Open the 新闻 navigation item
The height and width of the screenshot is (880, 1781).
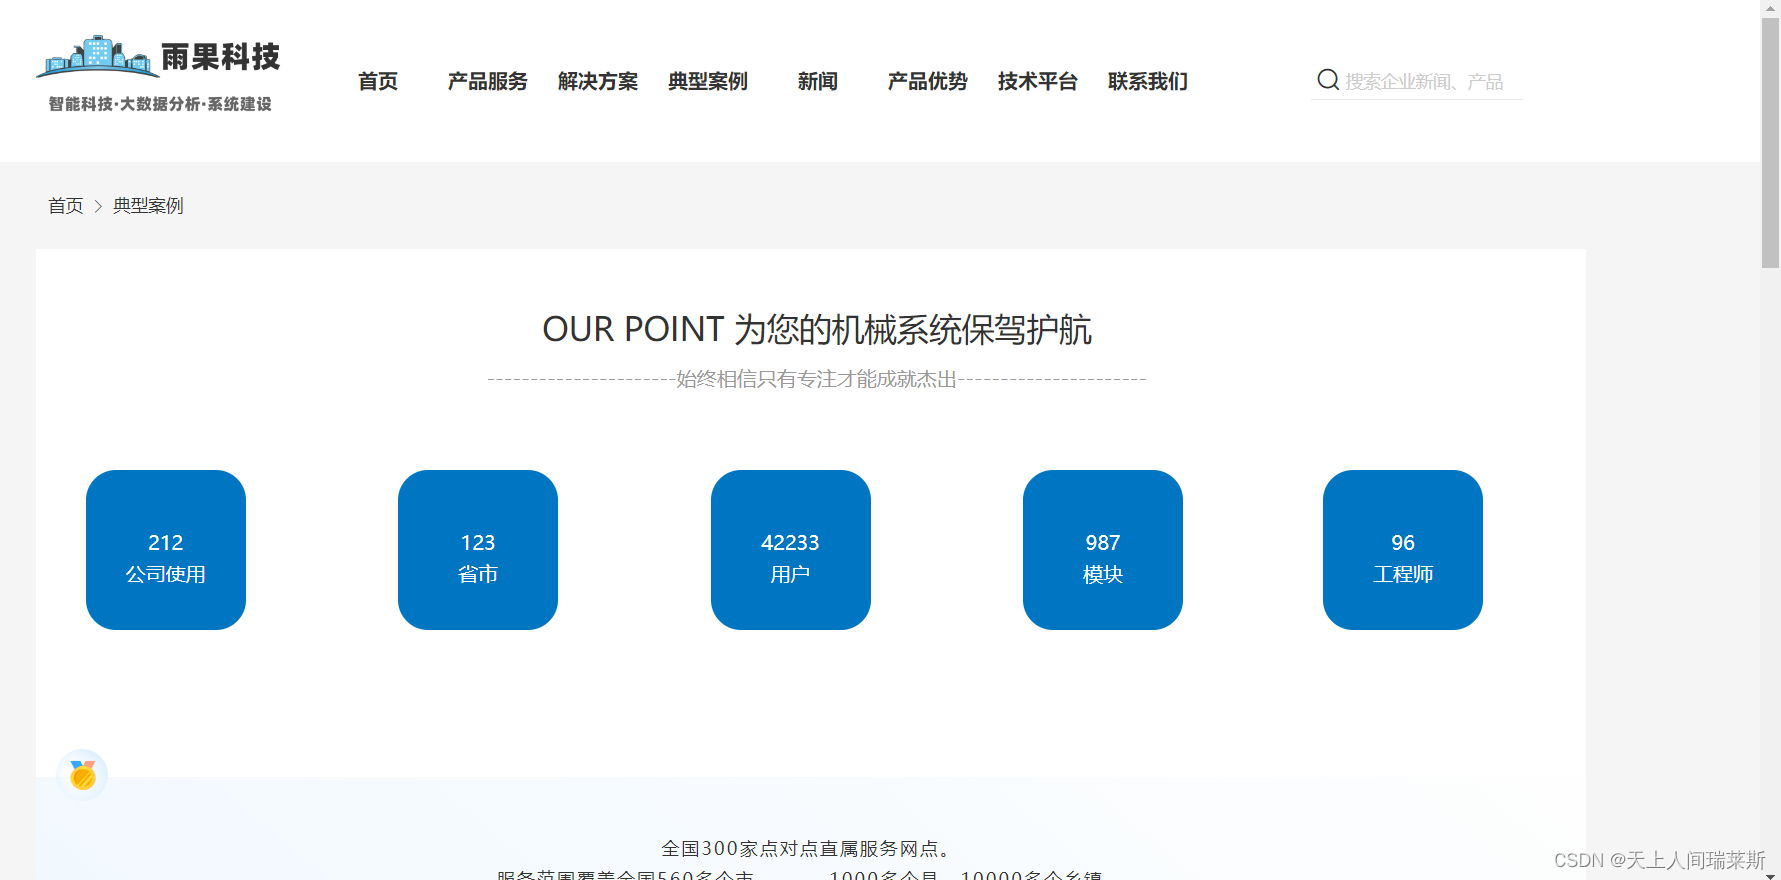coord(818,81)
